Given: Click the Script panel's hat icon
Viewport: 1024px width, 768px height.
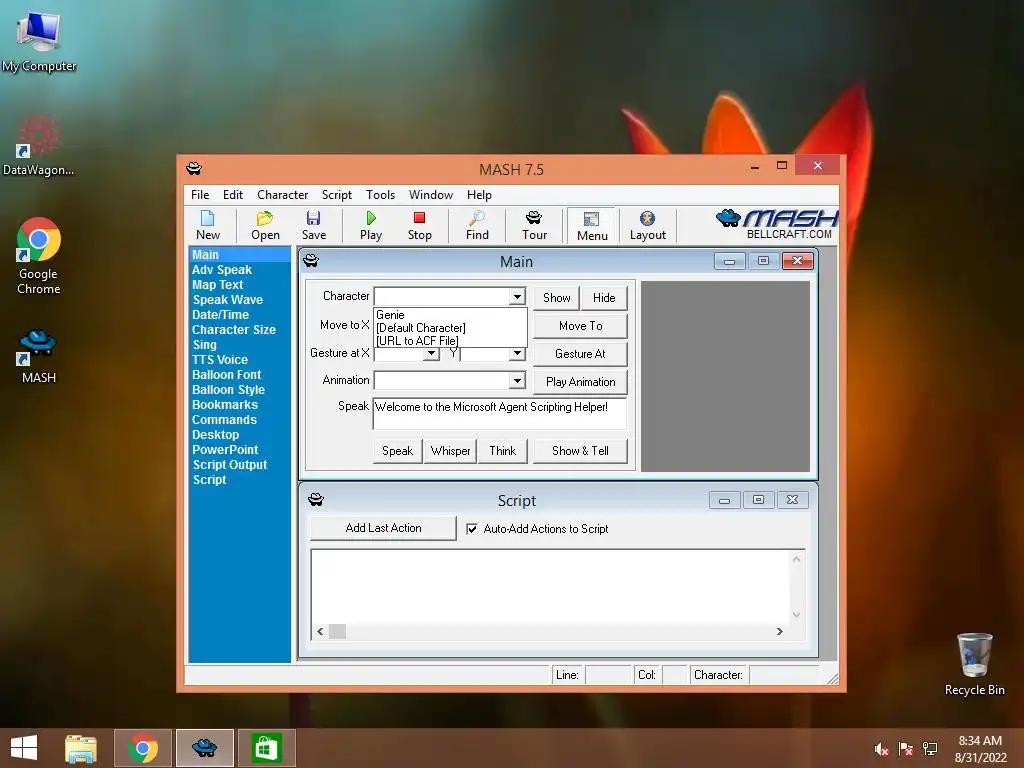Looking at the screenshot, I should (x=316, y=500).
